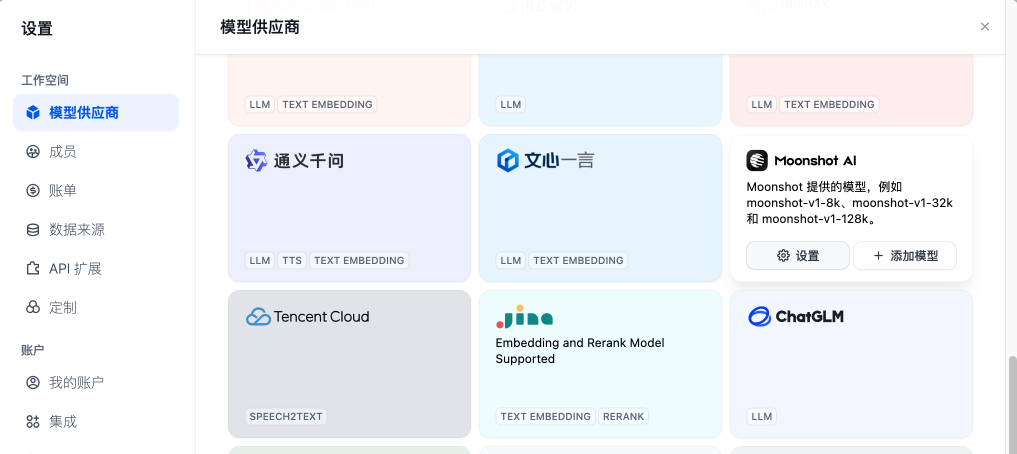
Task: Select the 文心一言 provider card
Action: (600, 208)
